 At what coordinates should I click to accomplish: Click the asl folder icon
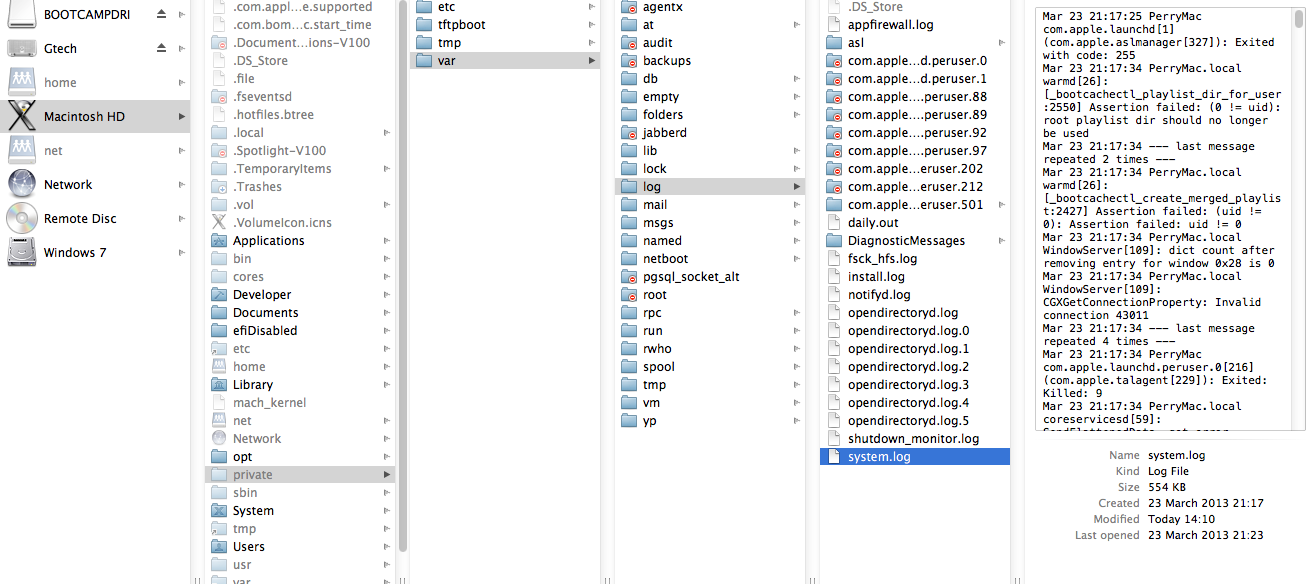(834, 42)
